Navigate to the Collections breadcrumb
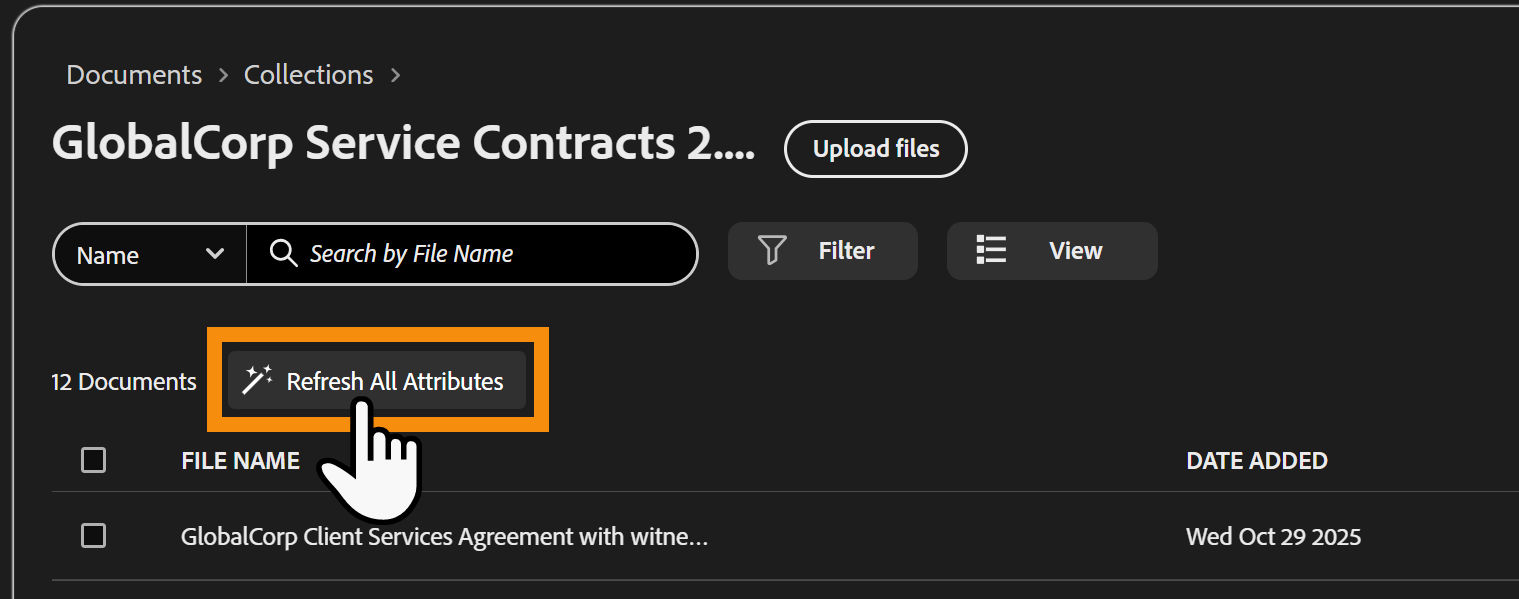The height and width of the screenshot is (599, 1519). 308,75
